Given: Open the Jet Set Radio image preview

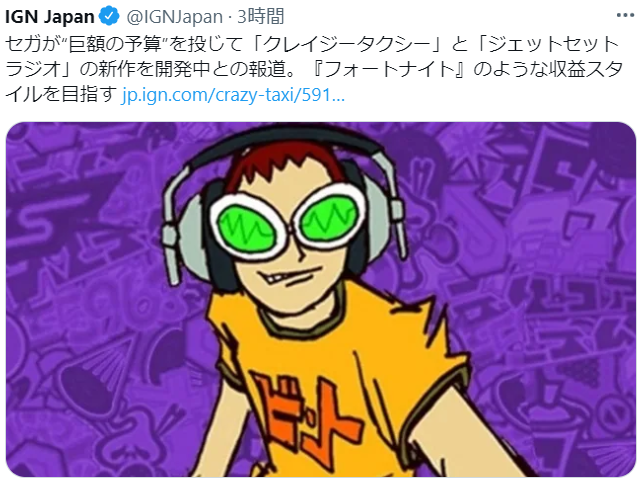Looking at the screenshot, I should tap(321, 299).
